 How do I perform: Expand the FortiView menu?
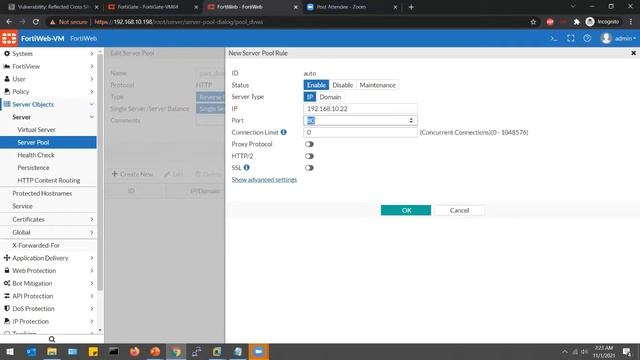[x=48, y=66]
